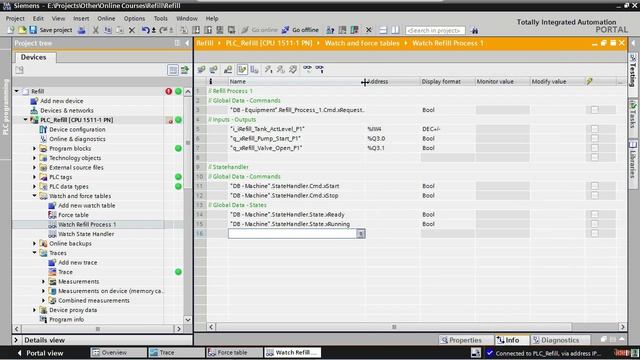This screenshot has width=640, height=360.
Task: Tick modify checkbox for StateHandler.Cmd.xStart row
Action: pyautogui.click(x=595, y=186)
